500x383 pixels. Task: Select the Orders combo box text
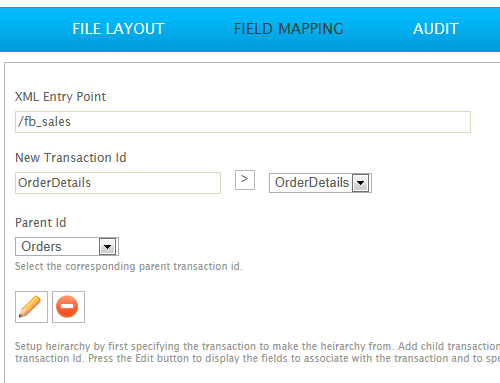click(41, 247)
